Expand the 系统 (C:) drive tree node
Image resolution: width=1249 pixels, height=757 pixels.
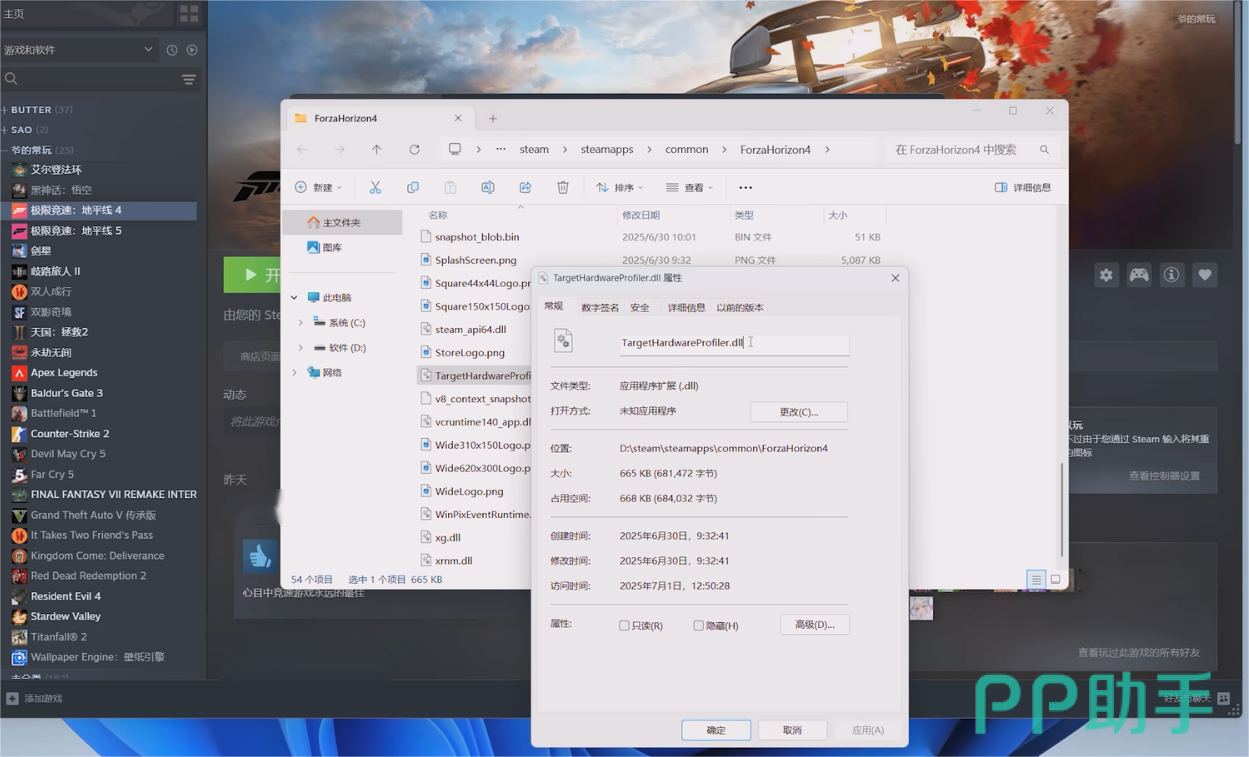coord(301,323)
